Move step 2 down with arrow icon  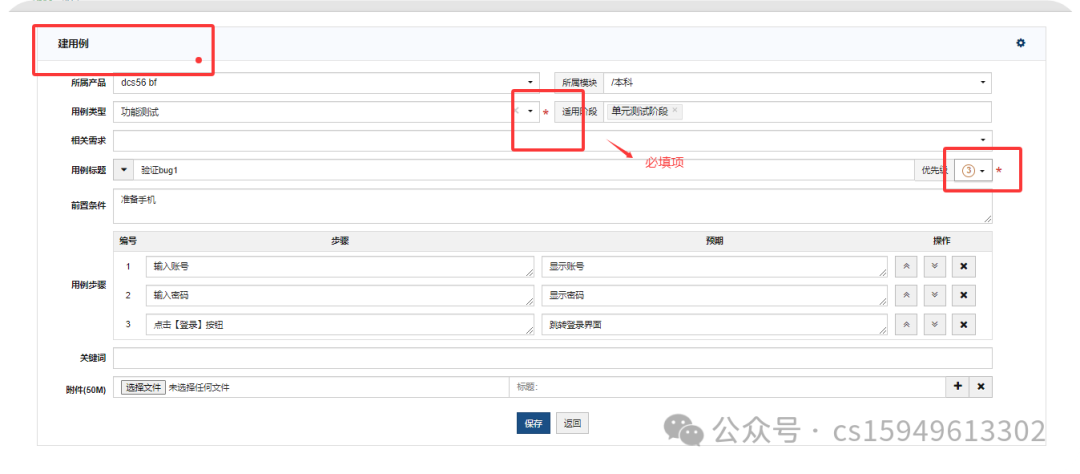(x=934, y=295)
